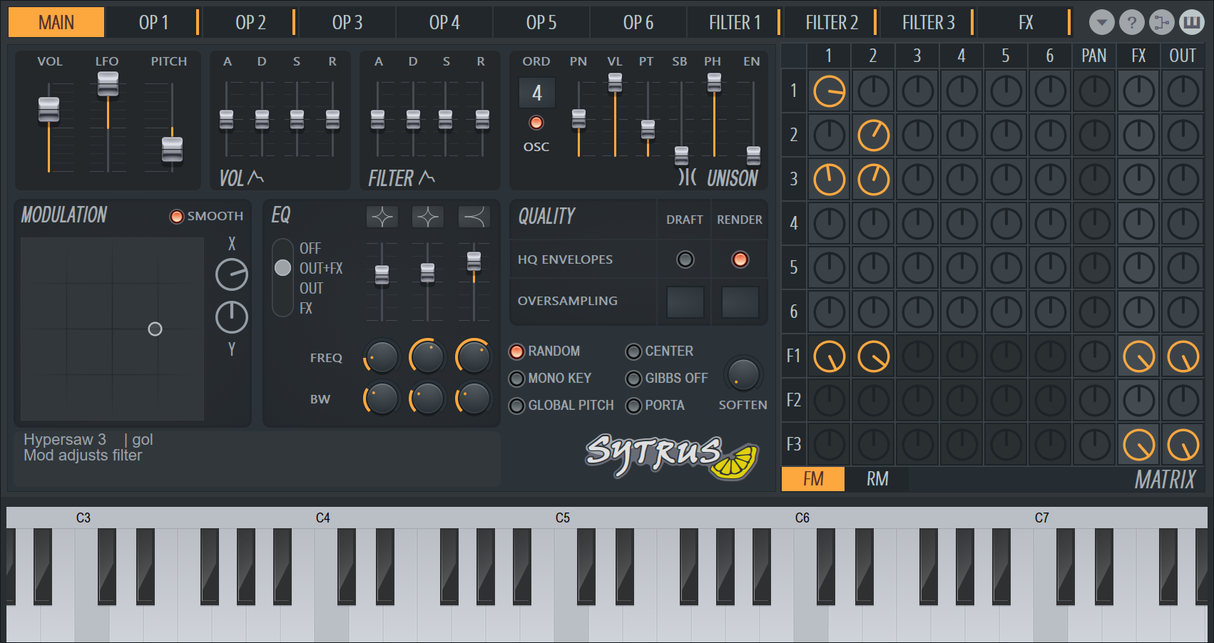Enable the MONO KEY option
Image resolution: width=1214 pixels, height=643 pixels.
517,378
